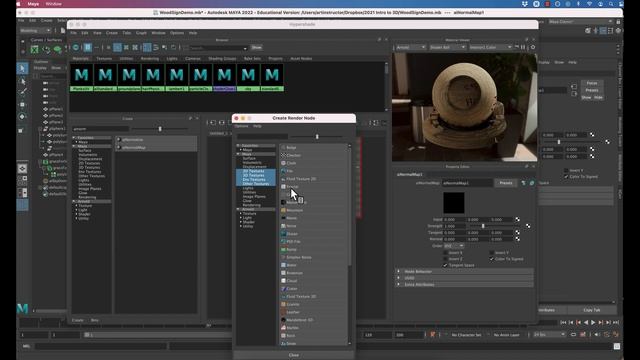Adjust icon size slider in Create Render Node

pos(317,136)
